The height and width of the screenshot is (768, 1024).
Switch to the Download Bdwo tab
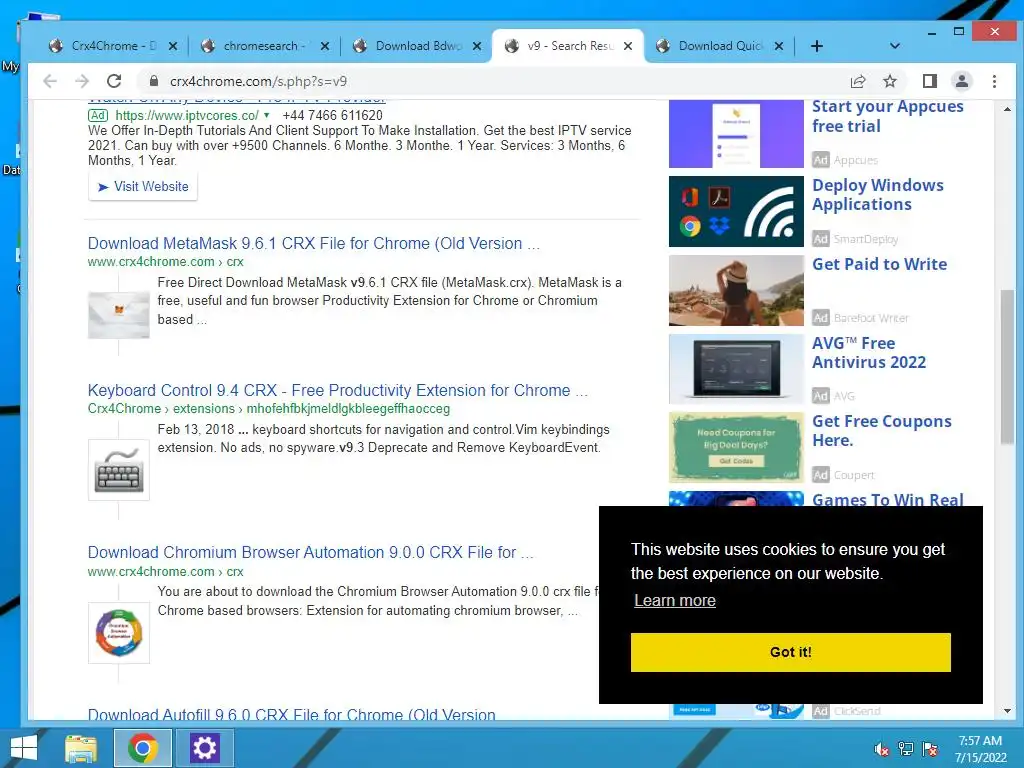[x=418, y=46]
